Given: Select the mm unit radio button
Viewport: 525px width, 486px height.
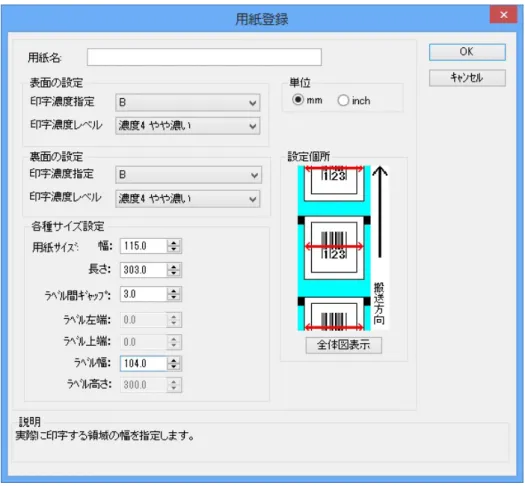Looking at the screenshot, I should pyautogui.click(x=298, y=100).
